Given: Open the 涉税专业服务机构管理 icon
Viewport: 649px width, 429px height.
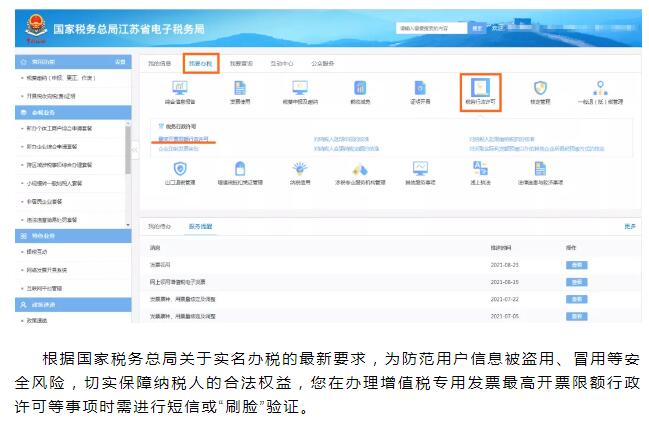Looking at the screenshot, I should pos(360,169).
